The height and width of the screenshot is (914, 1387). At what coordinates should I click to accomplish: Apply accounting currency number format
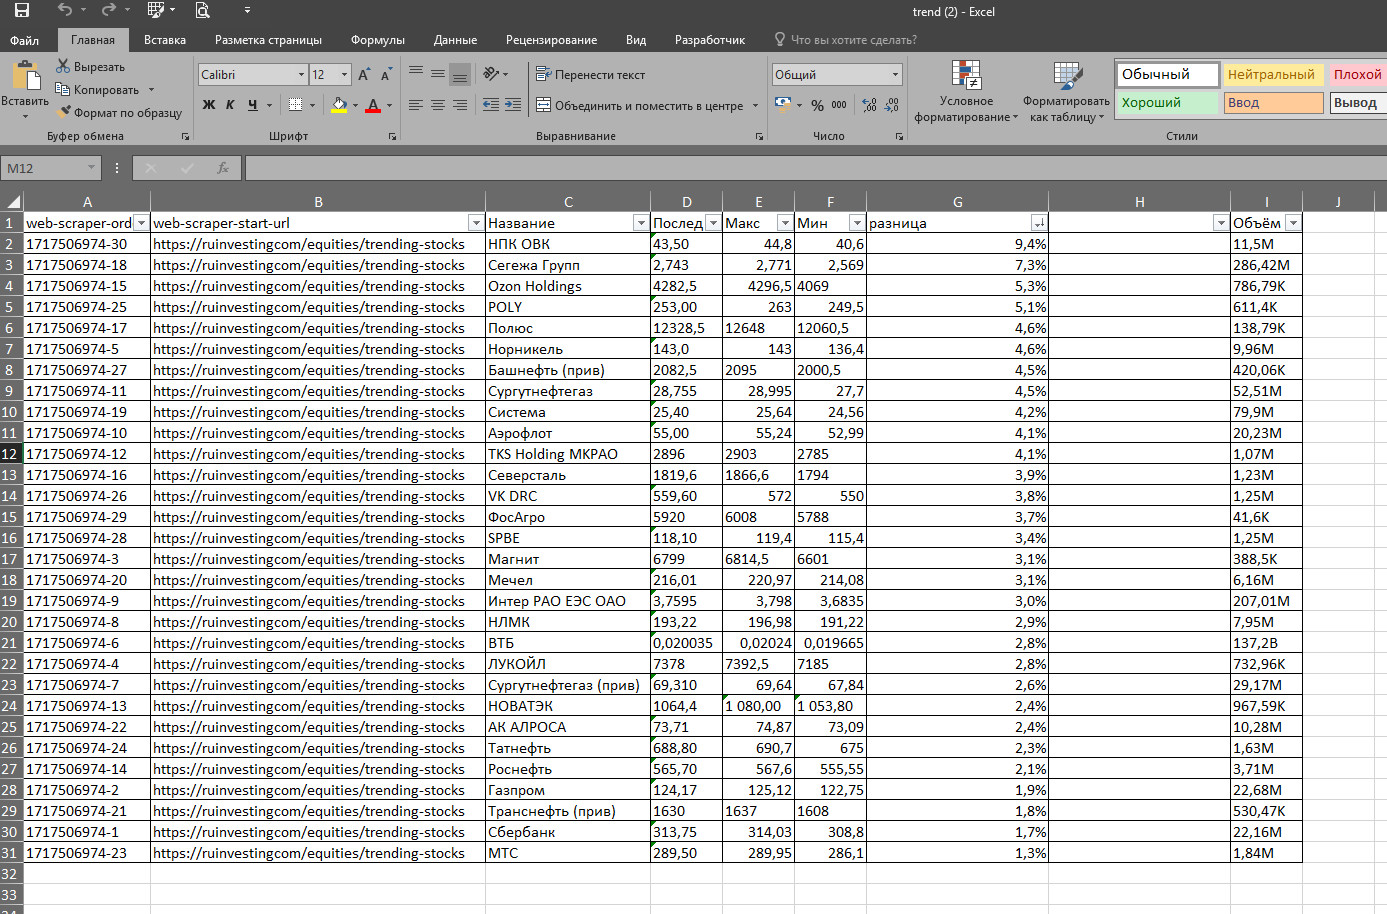pyautogui.click(x=783, y=105)
